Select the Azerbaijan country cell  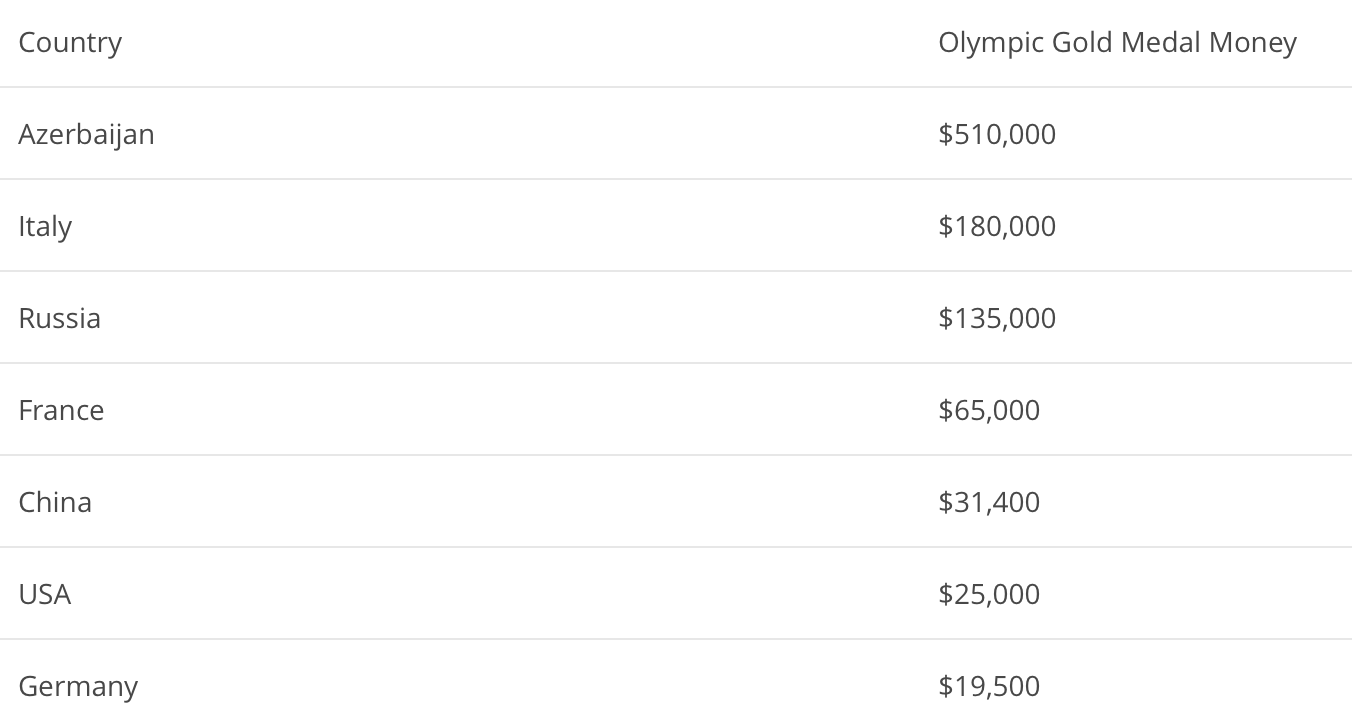point(86,134)
